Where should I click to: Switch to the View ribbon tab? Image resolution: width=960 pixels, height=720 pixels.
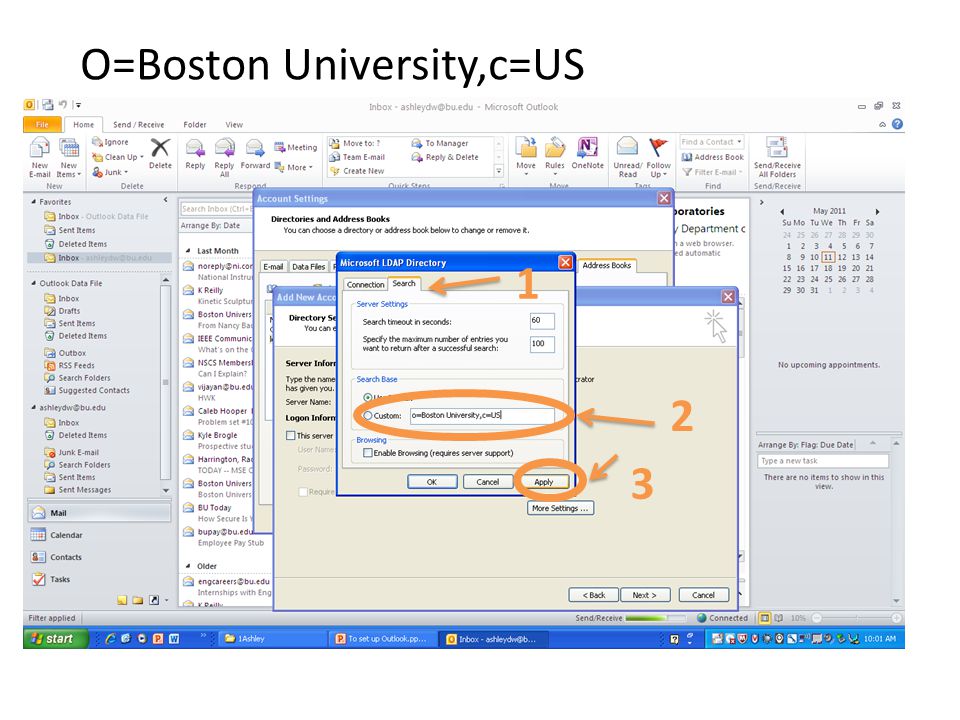pos(234,124)
